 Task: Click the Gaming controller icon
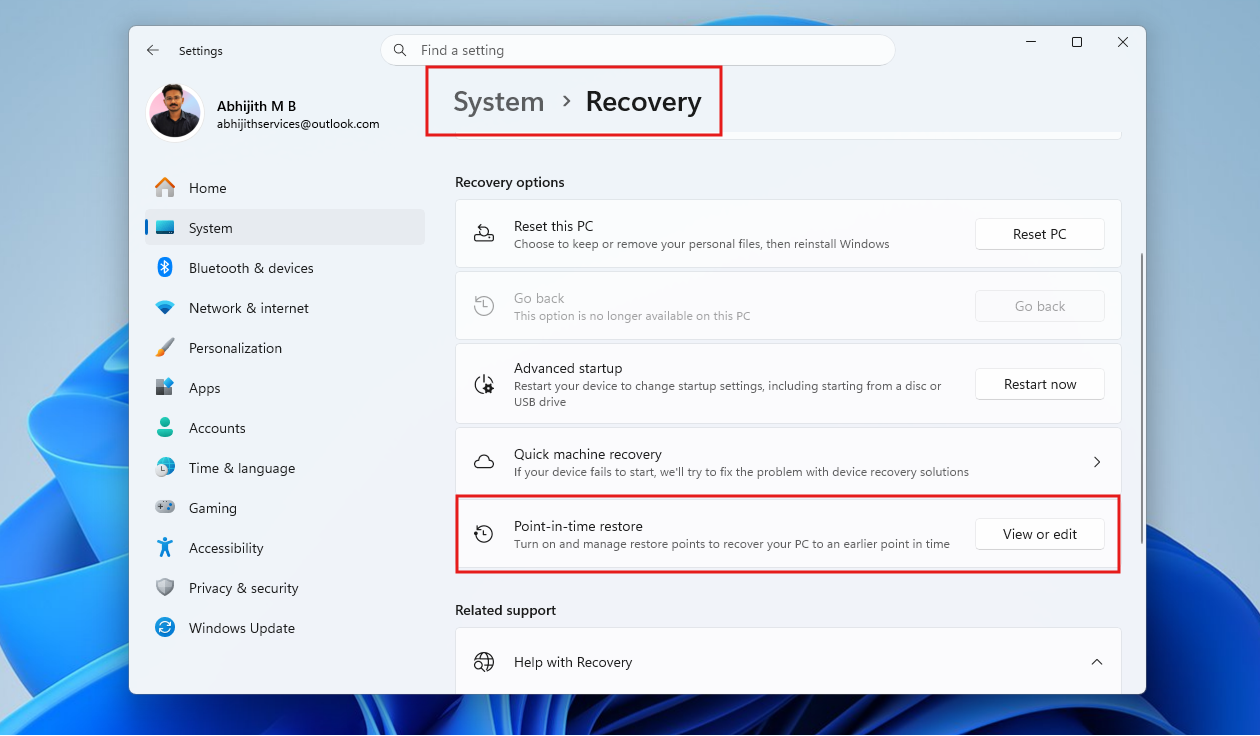click(x=165, y=508)
